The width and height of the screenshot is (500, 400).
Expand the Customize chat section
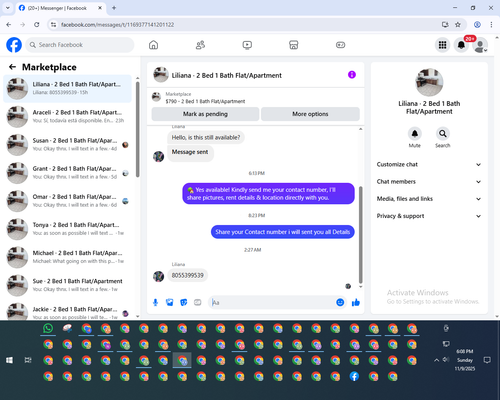click(x=429, y=164)
